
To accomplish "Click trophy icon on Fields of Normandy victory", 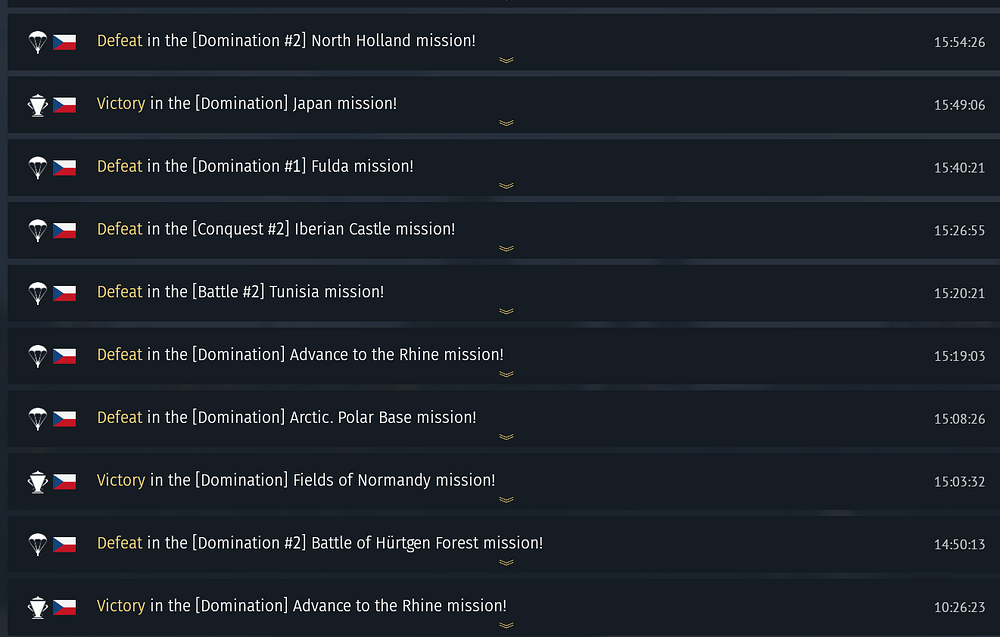I will (38, 481).
